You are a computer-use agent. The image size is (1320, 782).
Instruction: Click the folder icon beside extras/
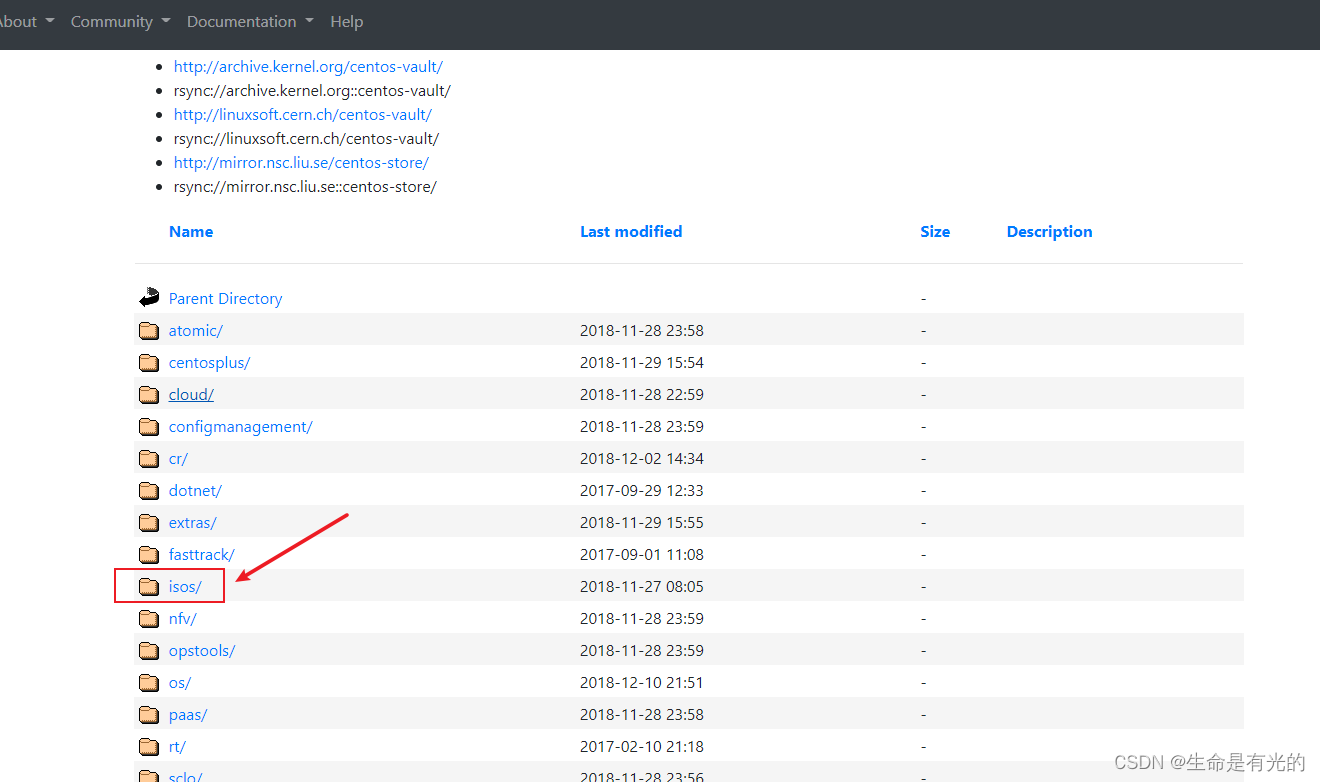pyautogui.click(x=149, y=522)
